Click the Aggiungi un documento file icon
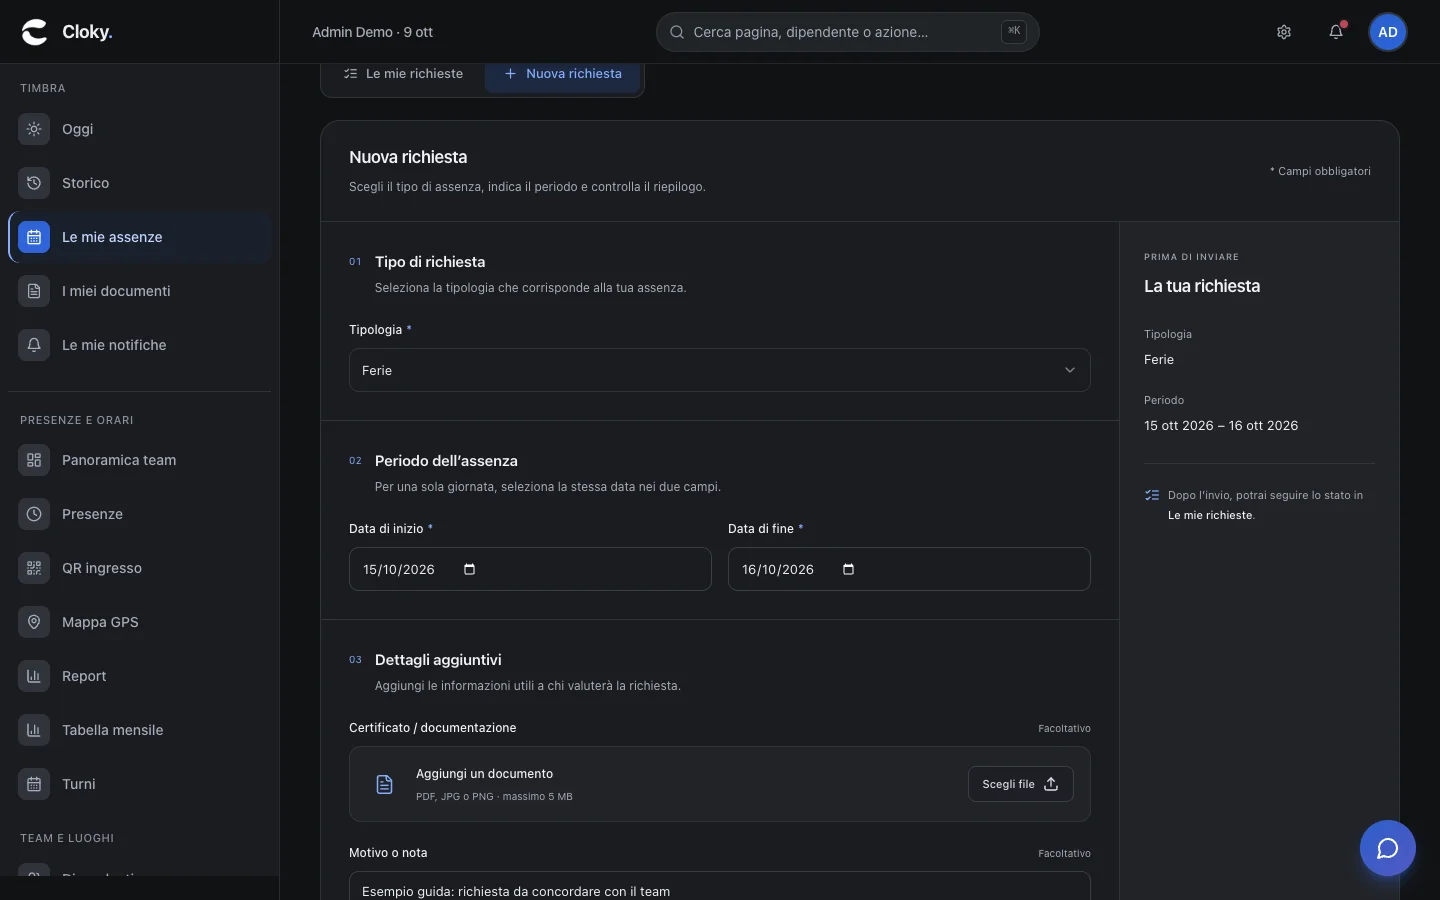Viewport: 1440px width, 900px height. coord(385,784)
